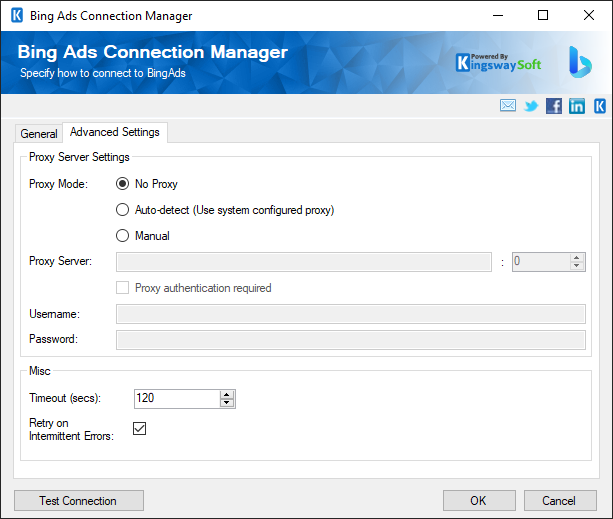This screenshot has width=613, height=519.
Task: Click the email envelope icon
Action: (507, 106)
